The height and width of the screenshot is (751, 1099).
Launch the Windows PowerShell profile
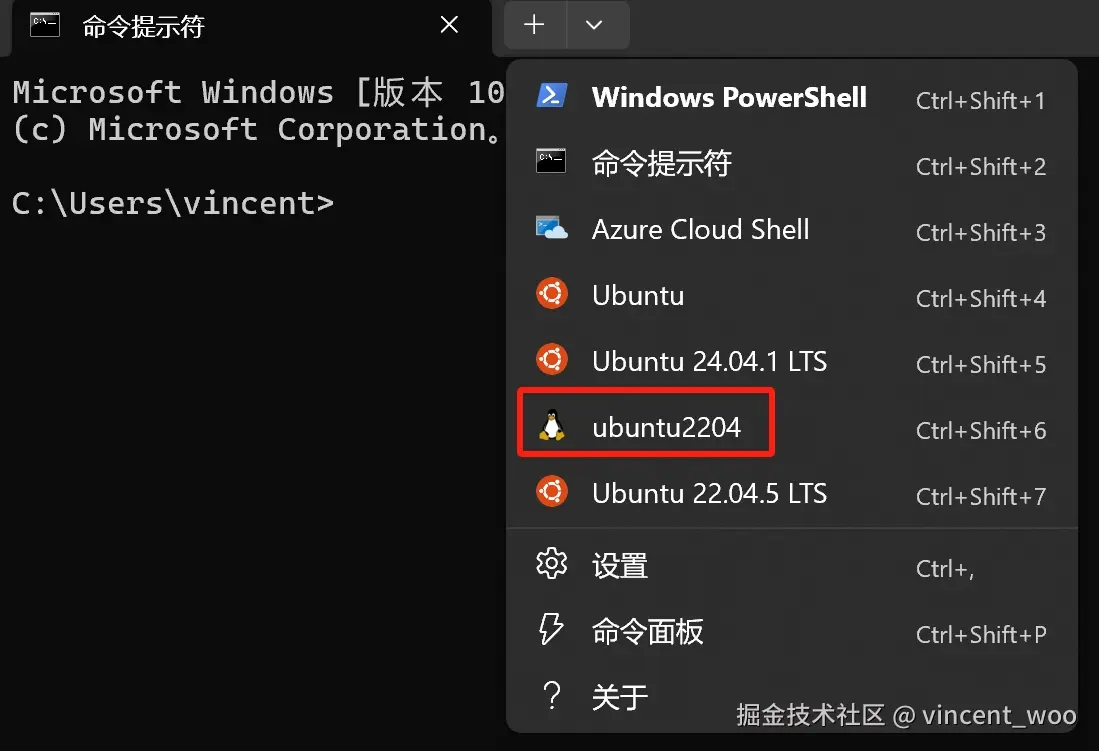pyautogui.click(x=729, y=97)
